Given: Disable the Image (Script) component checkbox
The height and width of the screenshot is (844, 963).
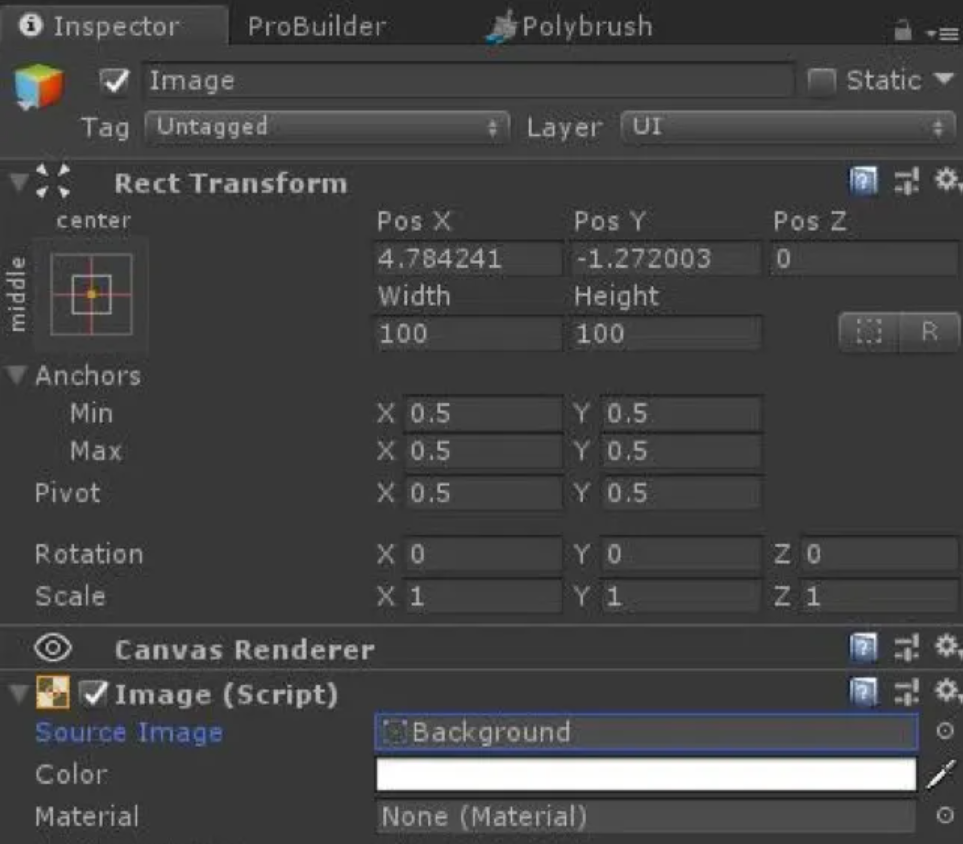Looking at the screenshot, I should [94, 693].
